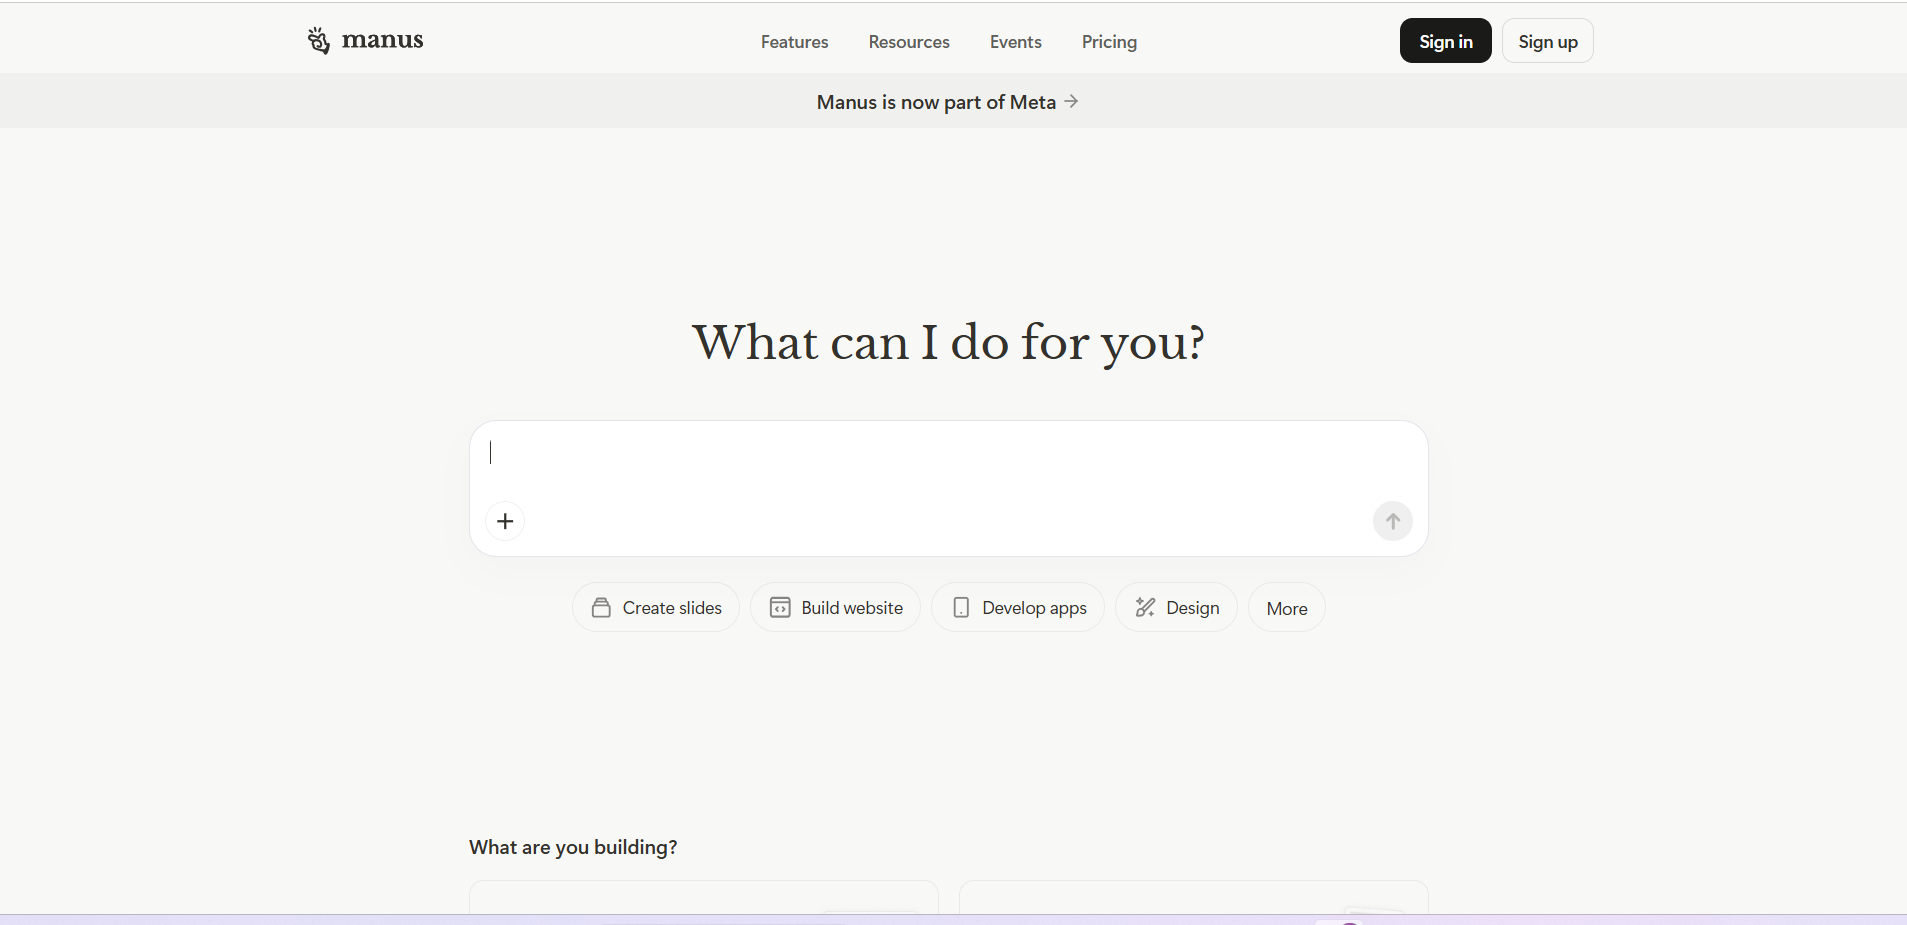Click the Manus hand logo icon
1907x925 pixels.
click(318, 41)
